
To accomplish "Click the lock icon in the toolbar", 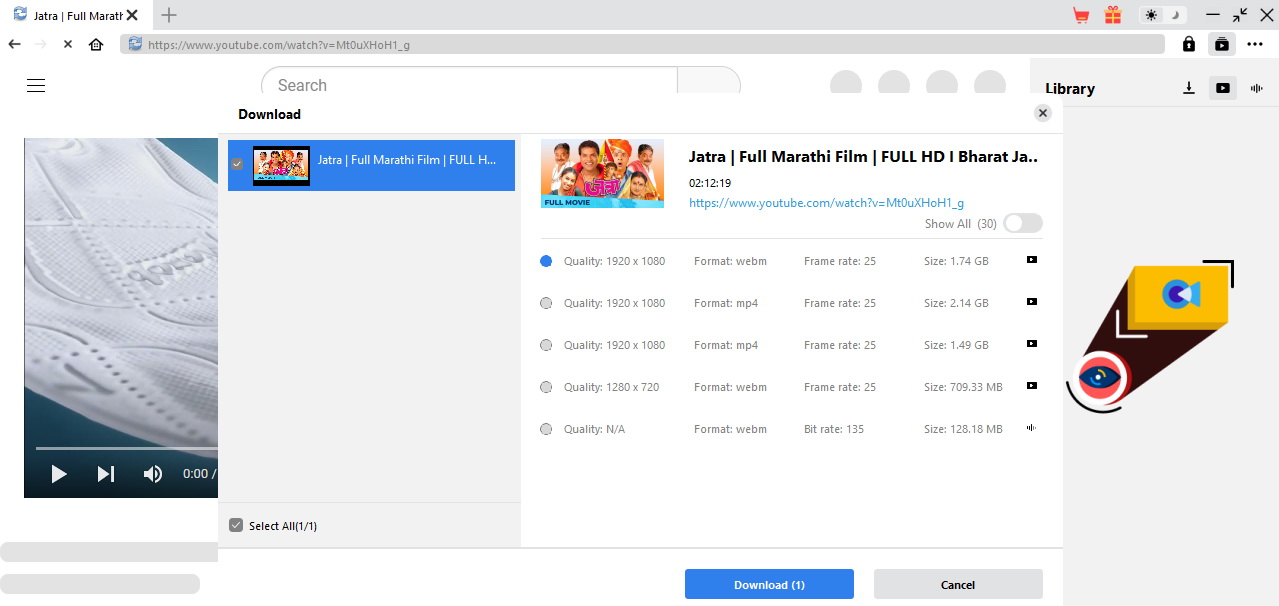I will click(x=1188, y=44).
